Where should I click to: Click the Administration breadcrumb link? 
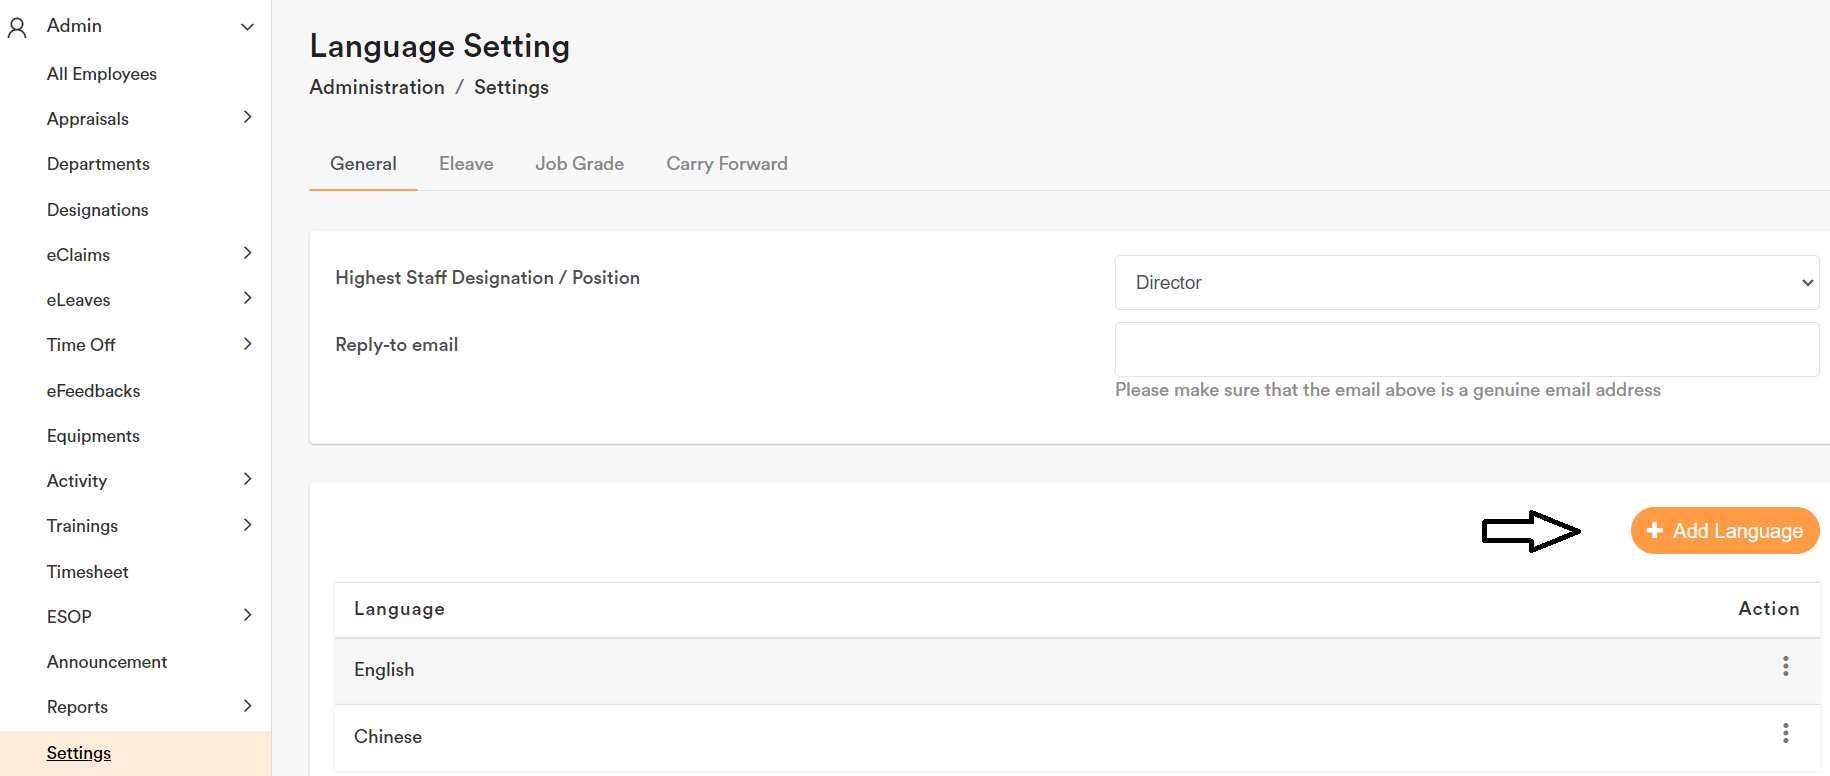coord(377,88)
